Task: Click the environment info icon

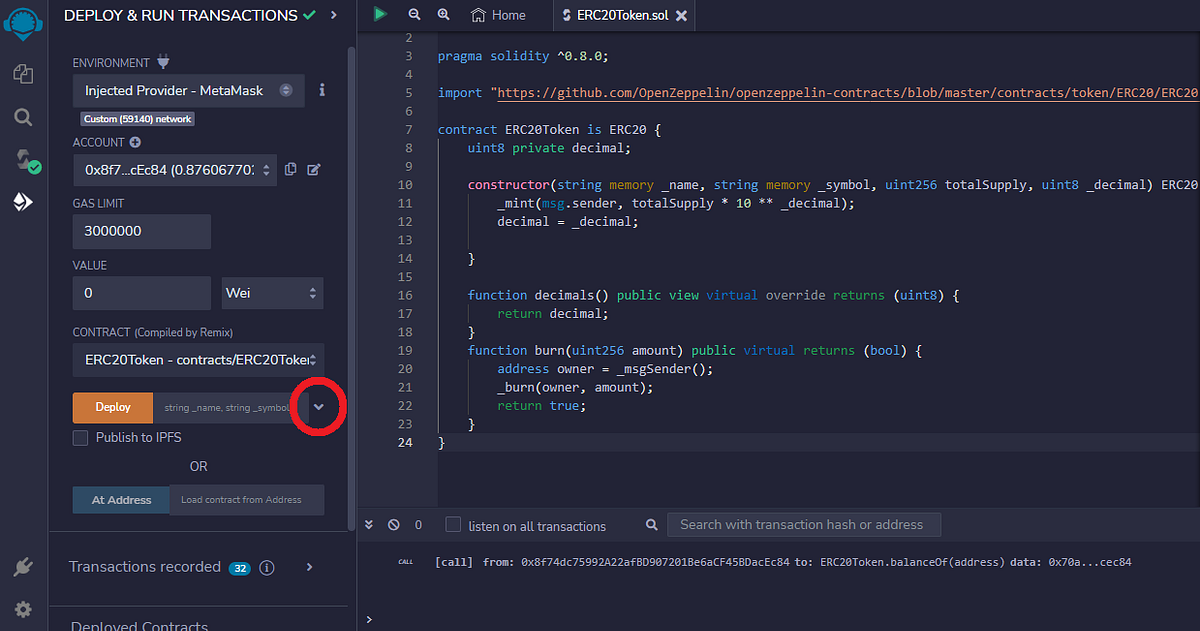Action: [322, 90]
